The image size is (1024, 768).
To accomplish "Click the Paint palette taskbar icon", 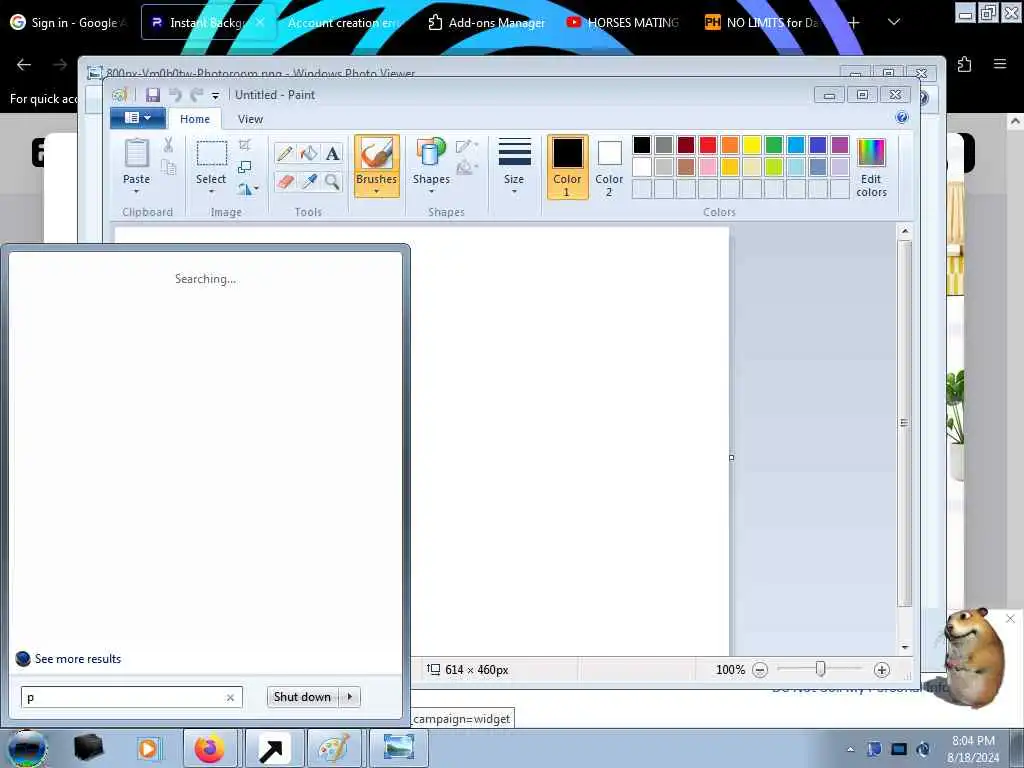I will click(334, 748).
